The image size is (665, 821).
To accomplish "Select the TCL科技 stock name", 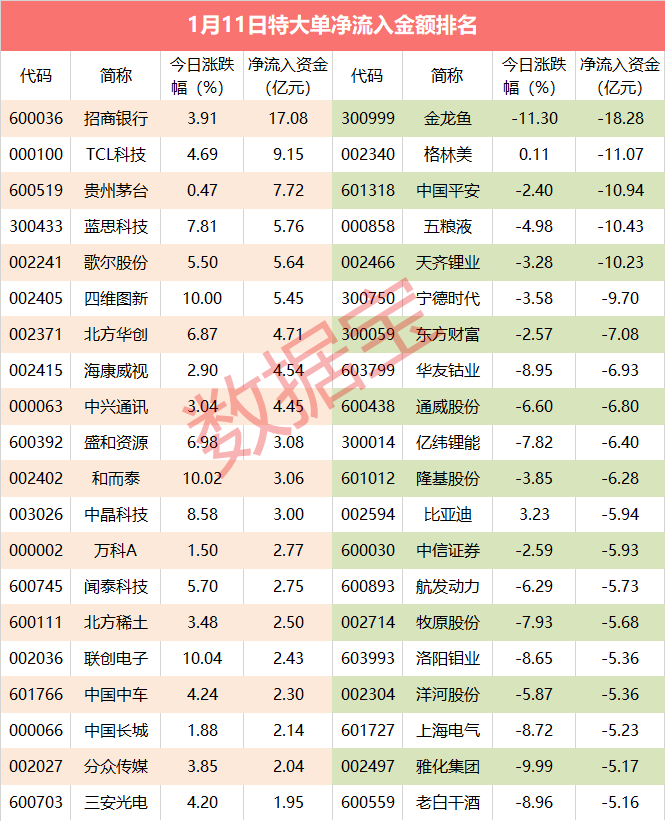I will [116, 155].
